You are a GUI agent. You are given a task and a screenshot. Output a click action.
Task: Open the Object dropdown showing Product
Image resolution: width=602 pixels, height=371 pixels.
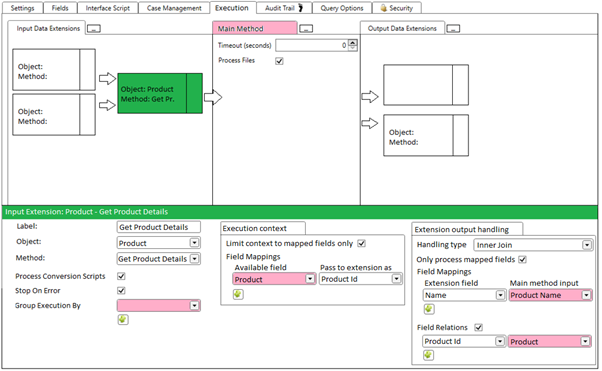coord(159,243)
